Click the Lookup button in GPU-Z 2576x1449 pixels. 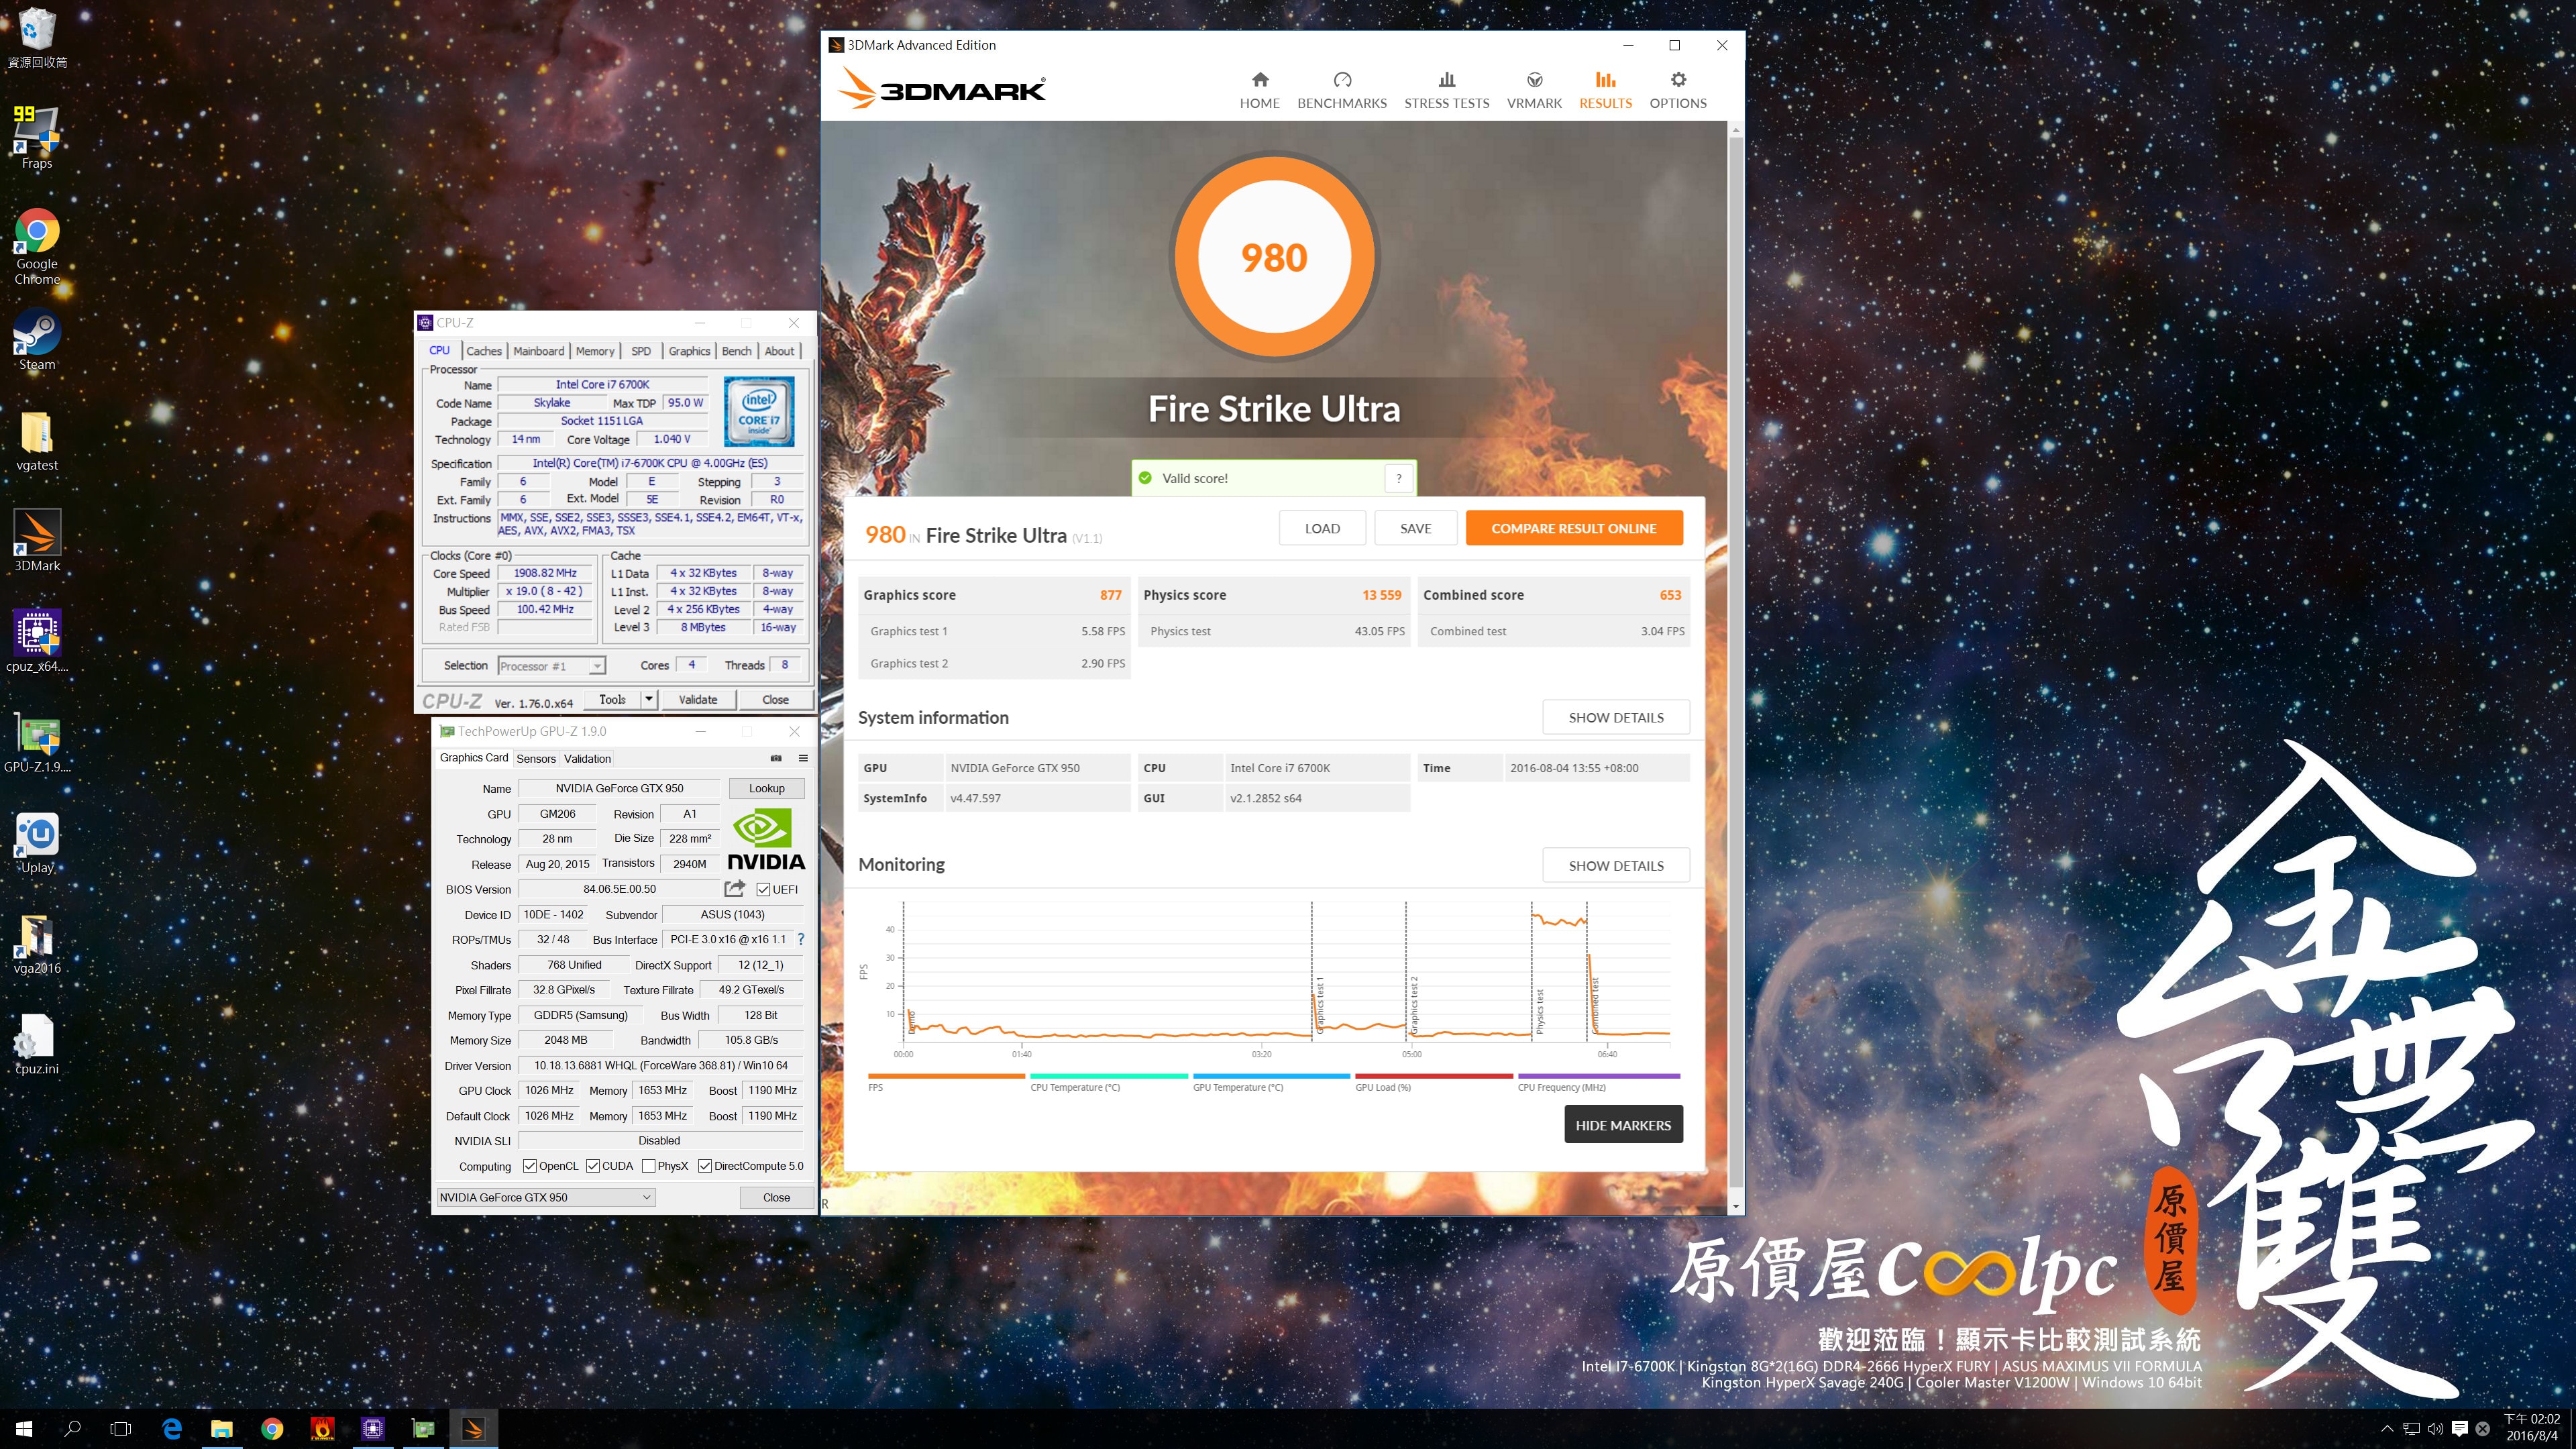[766, 788]
